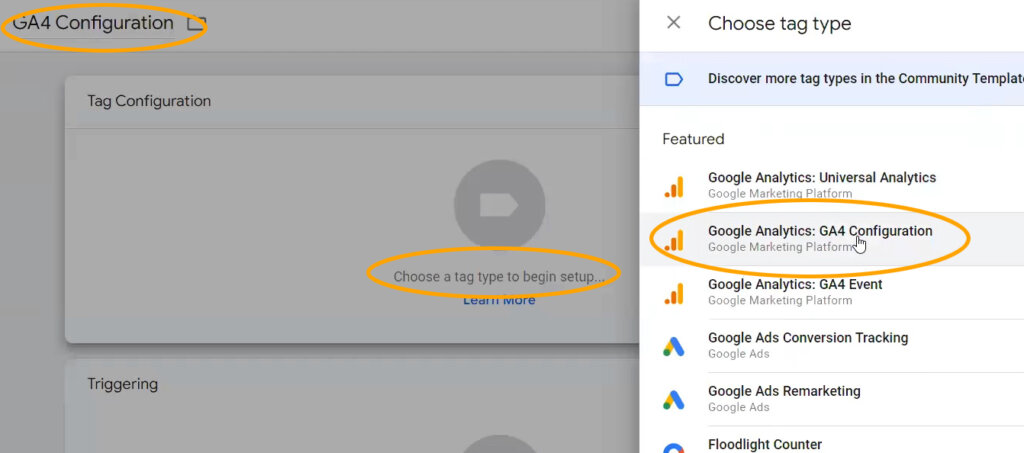This screenshot has width=1024, height=453.
Task: Click the GA4 Event bar chart icon
Action: click(x=673, y=294)
